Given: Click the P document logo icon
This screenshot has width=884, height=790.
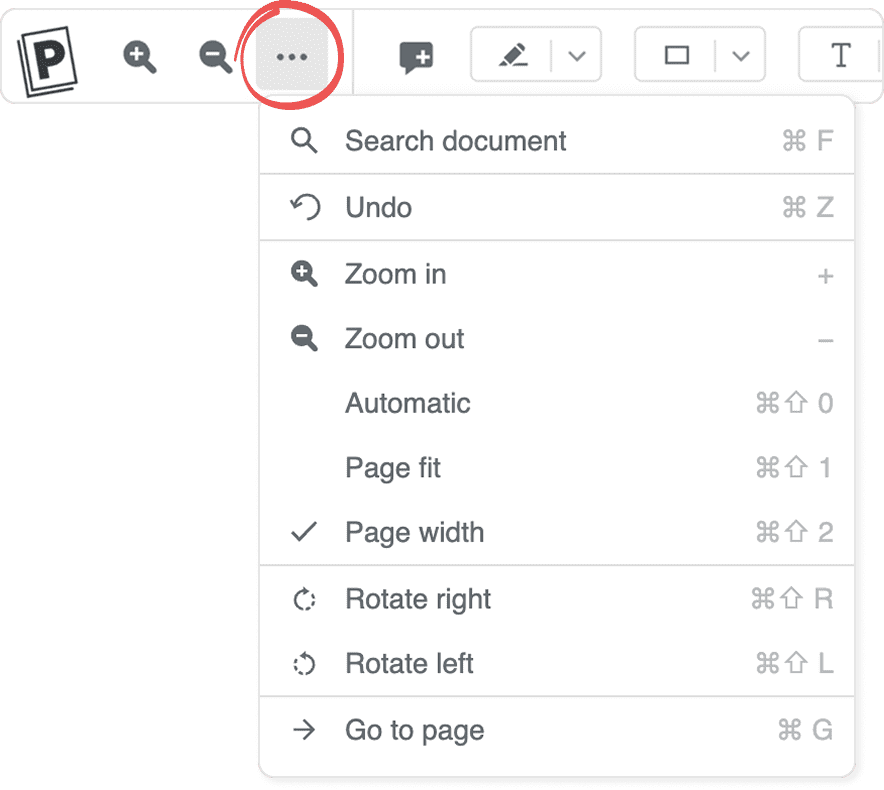Looking at the screenshot, I should pyautogui.click(x=48, y=55).
